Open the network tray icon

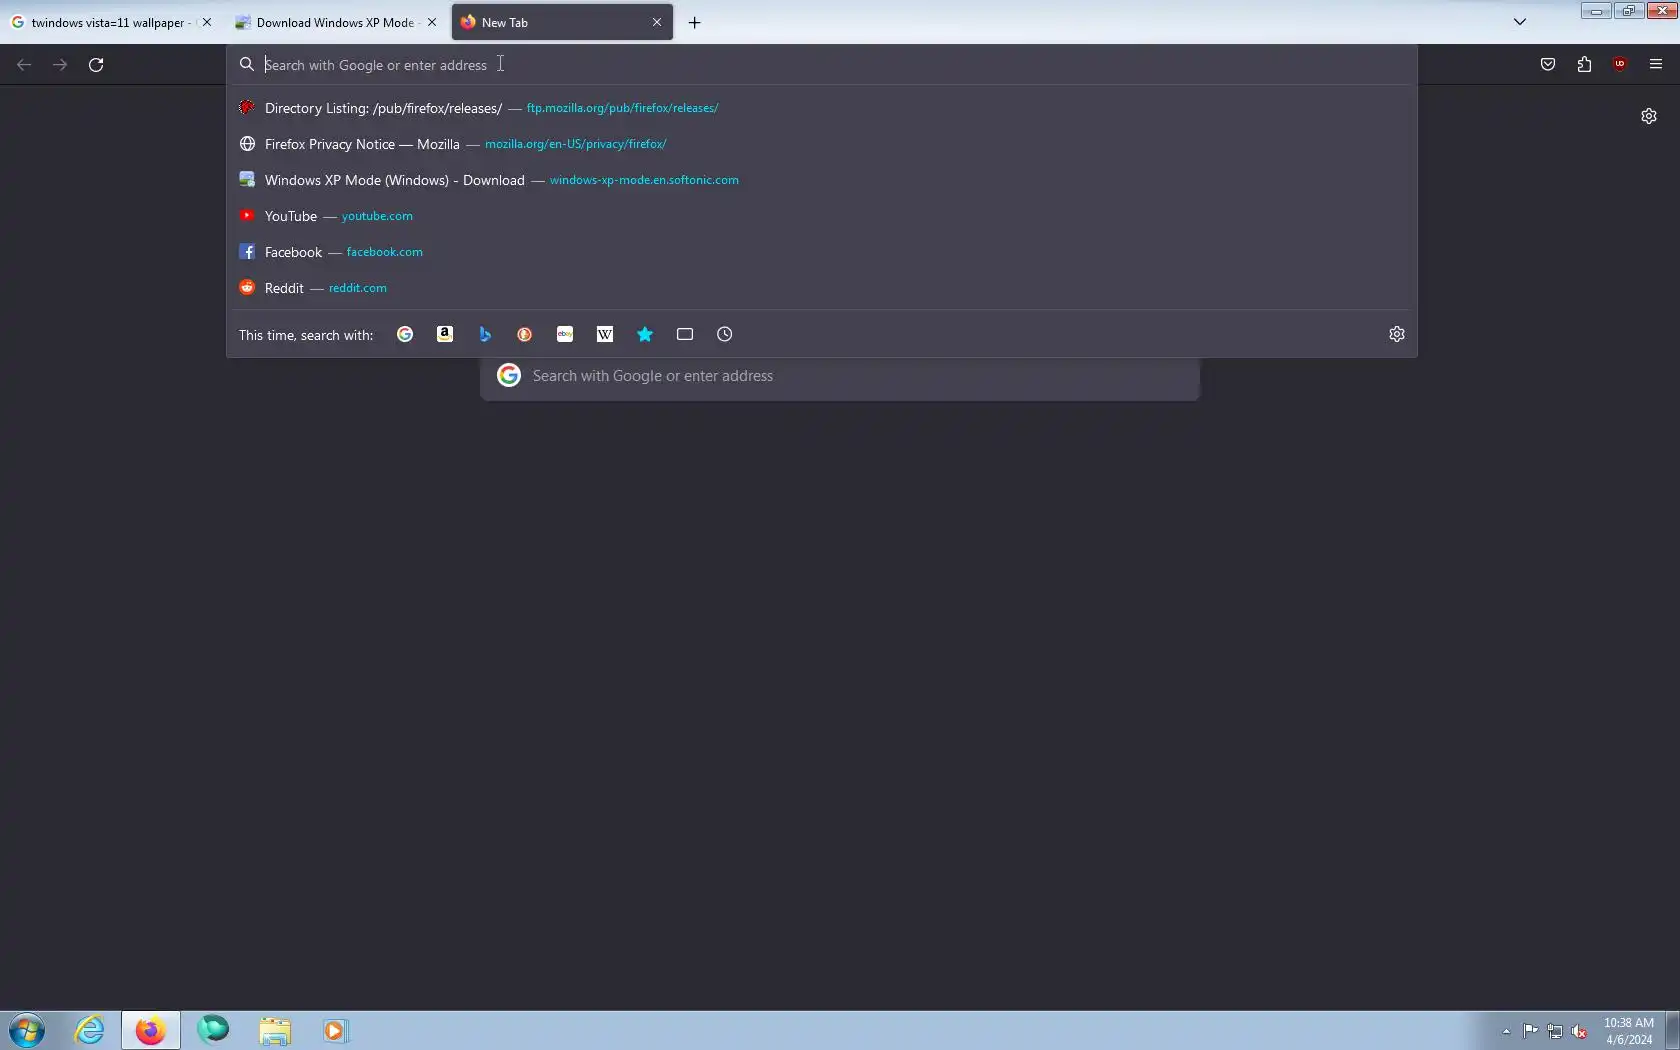tap(1555, 1031)
